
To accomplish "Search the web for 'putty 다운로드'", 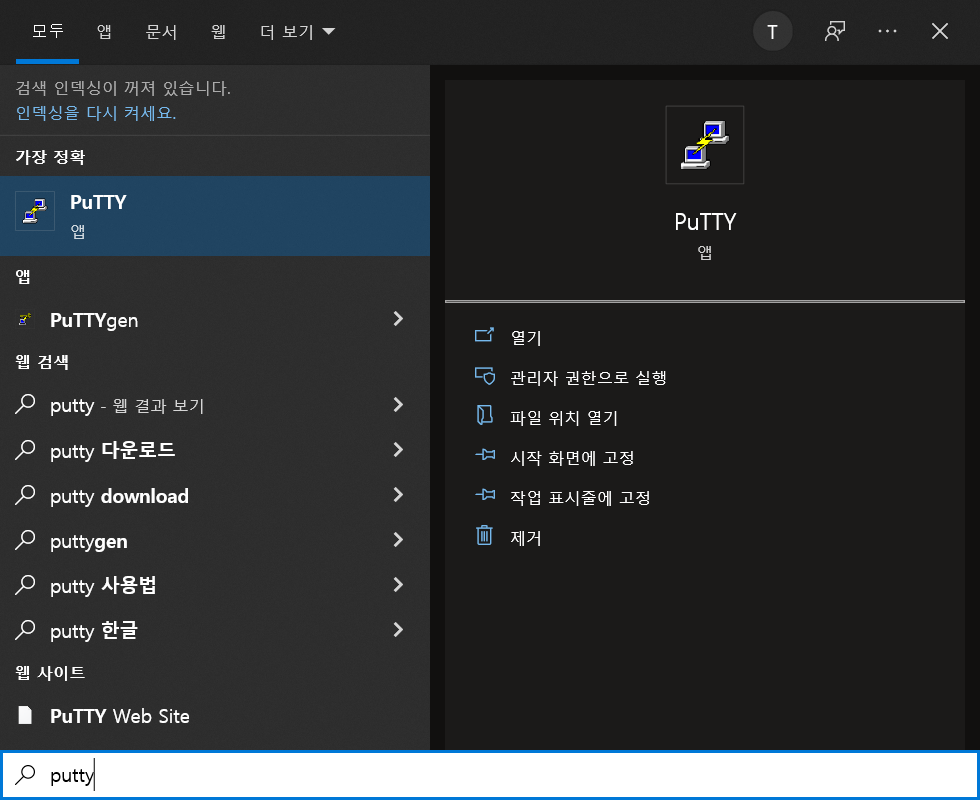I will pyautogui.click(x=214, y=450).
